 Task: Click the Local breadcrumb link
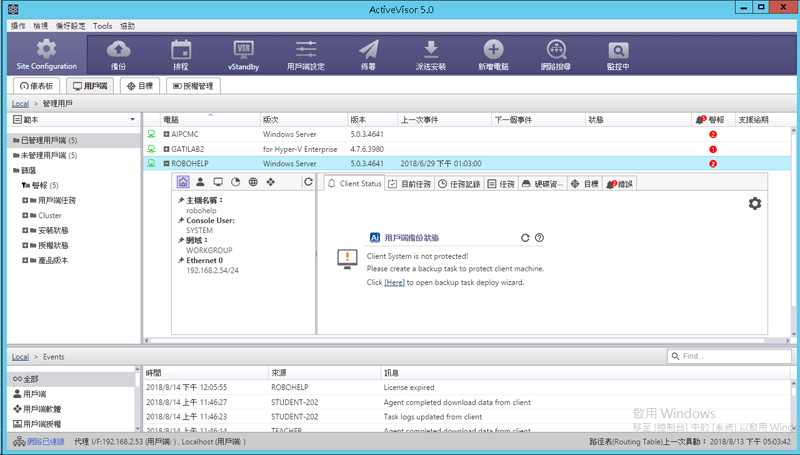pos(20,103)
